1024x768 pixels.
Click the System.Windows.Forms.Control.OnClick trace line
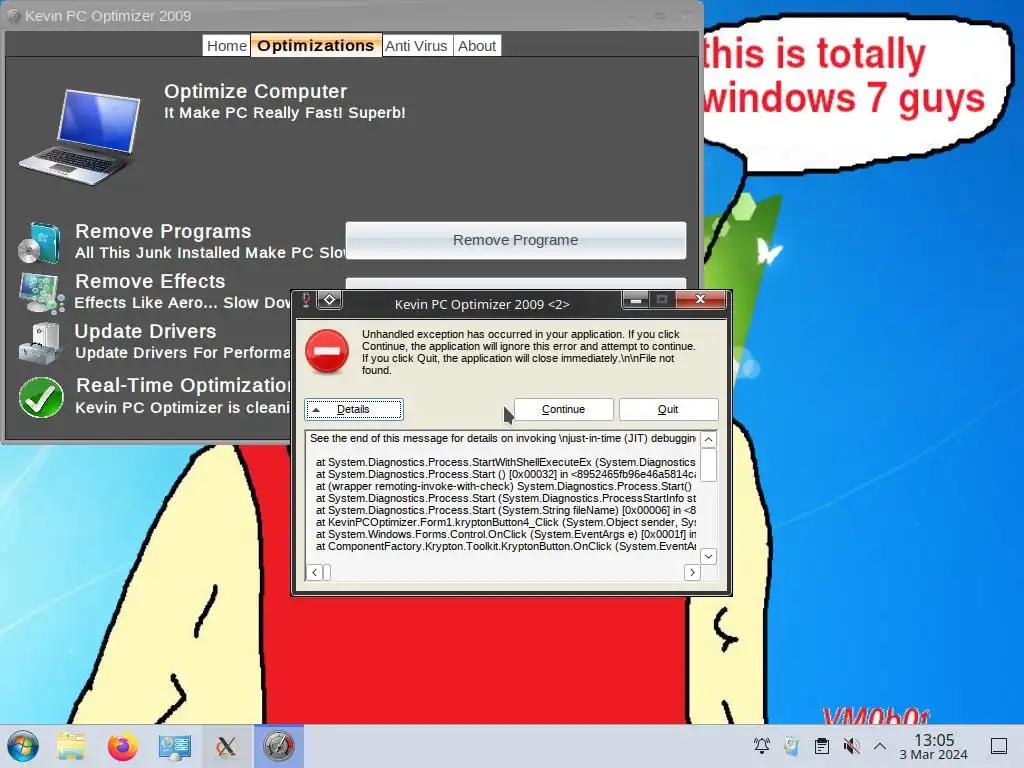[506, 534]
